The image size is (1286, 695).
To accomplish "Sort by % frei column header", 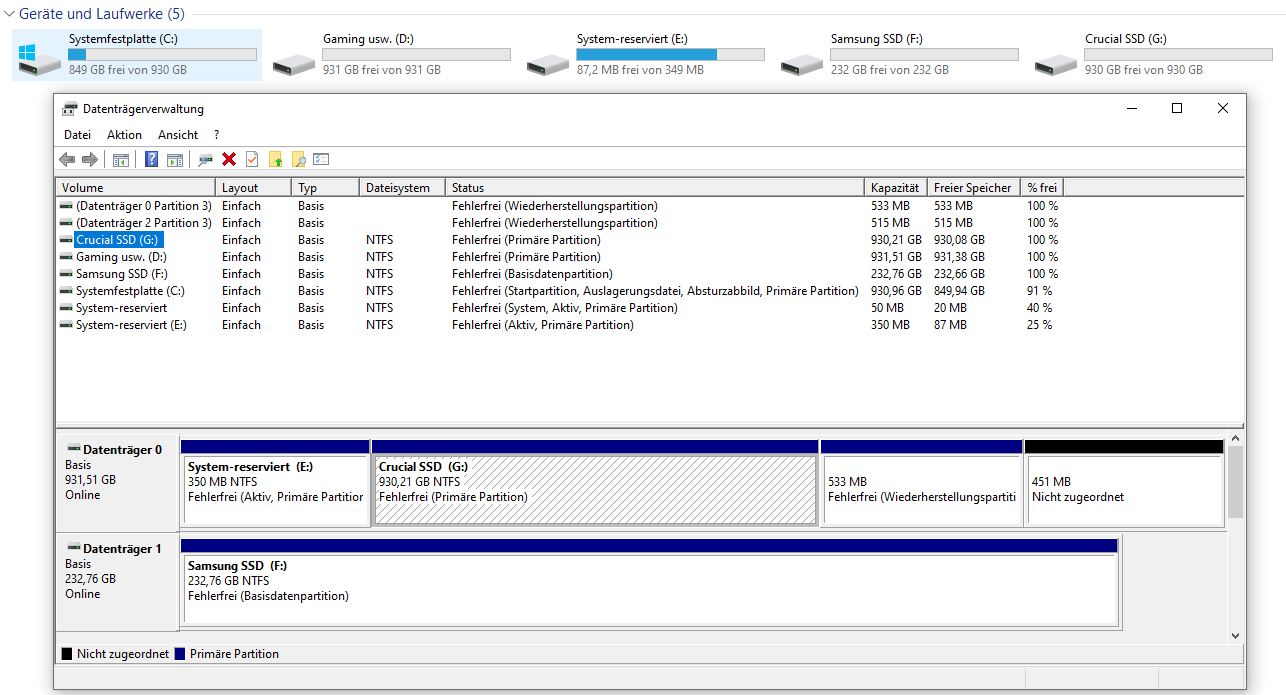I will point(1042,188).
